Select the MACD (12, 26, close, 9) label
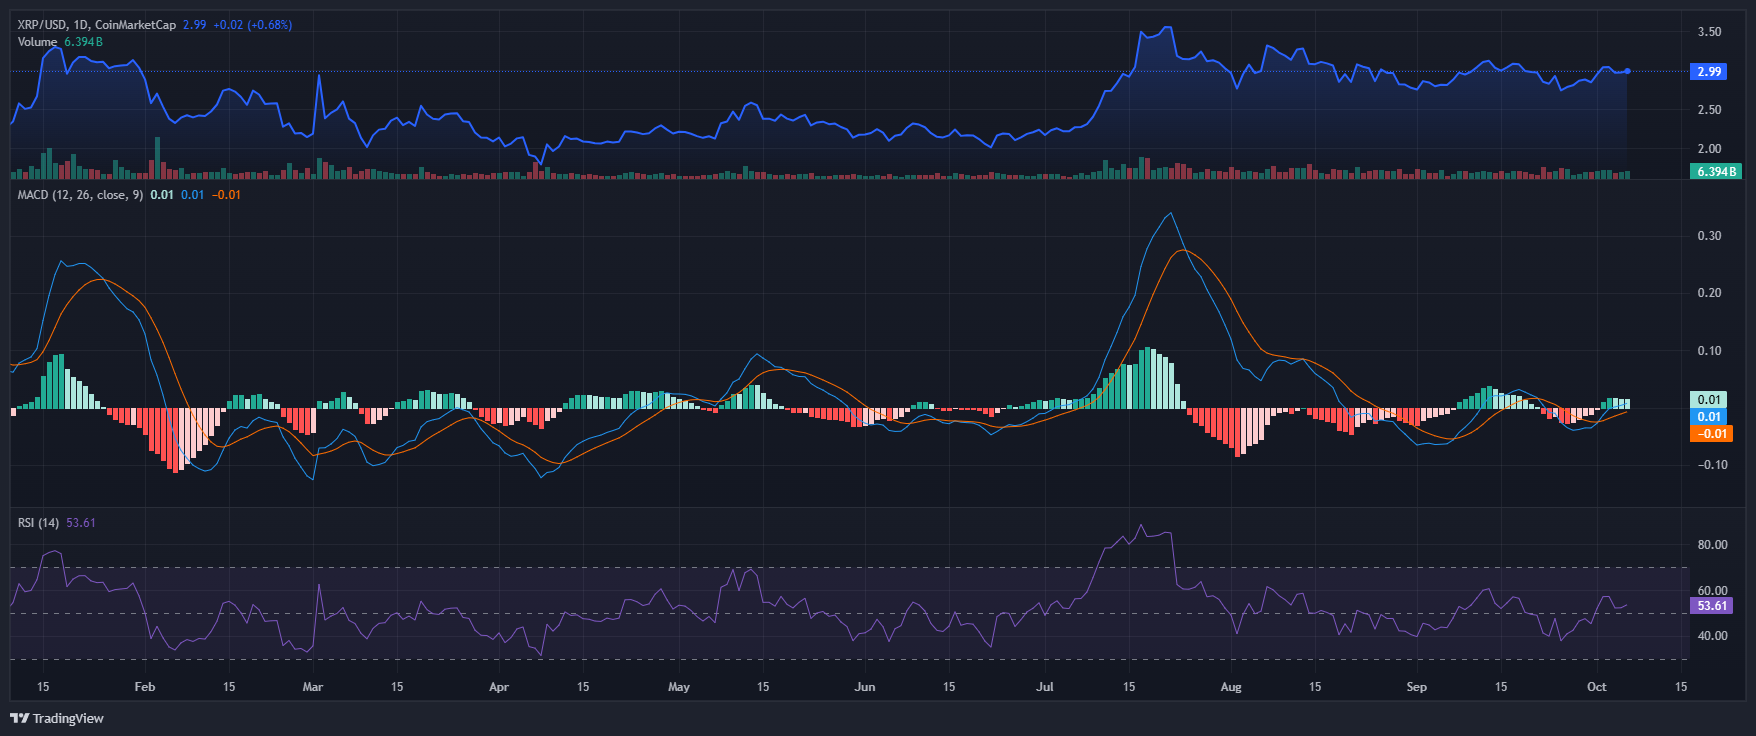 point(80,195)
